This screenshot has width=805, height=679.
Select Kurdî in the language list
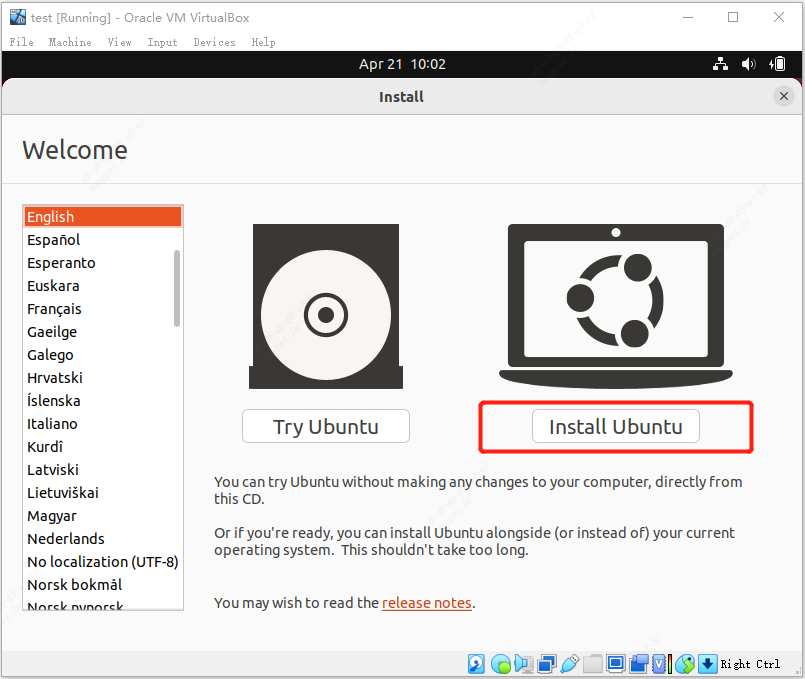103,447
